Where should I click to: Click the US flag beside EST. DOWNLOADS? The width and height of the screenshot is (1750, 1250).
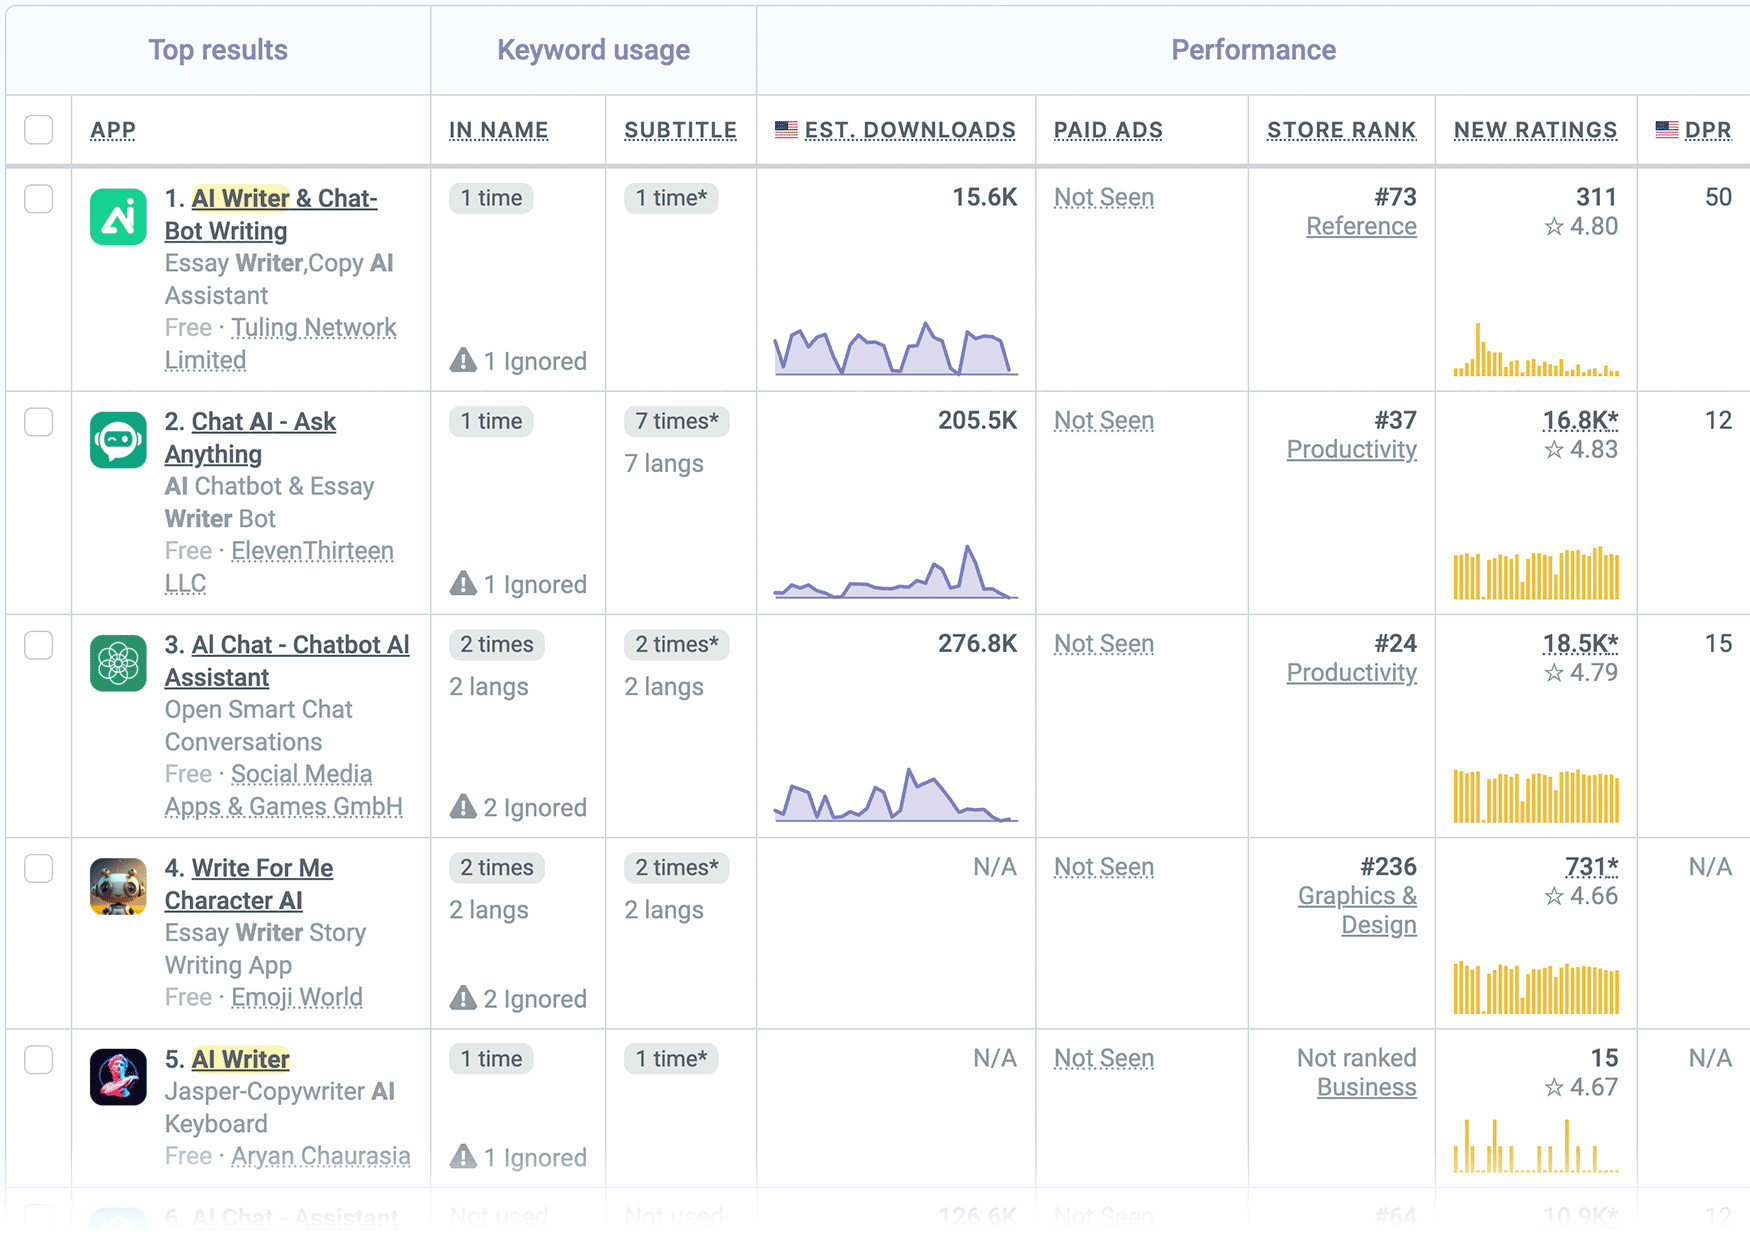point(787,129)
